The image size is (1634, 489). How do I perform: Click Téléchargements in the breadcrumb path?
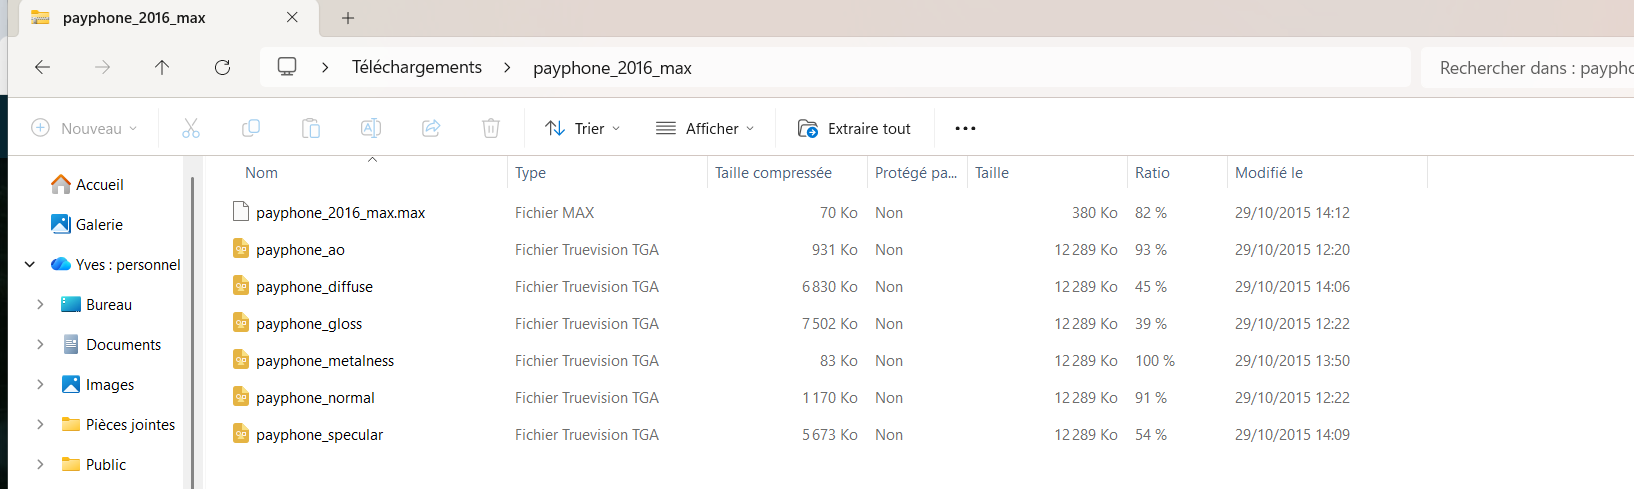click(x=417, y=67)
